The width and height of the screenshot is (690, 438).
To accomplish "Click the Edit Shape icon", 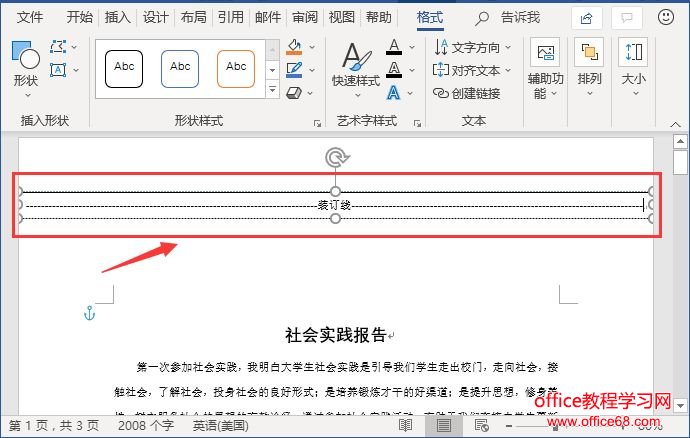I will [58, 47].
